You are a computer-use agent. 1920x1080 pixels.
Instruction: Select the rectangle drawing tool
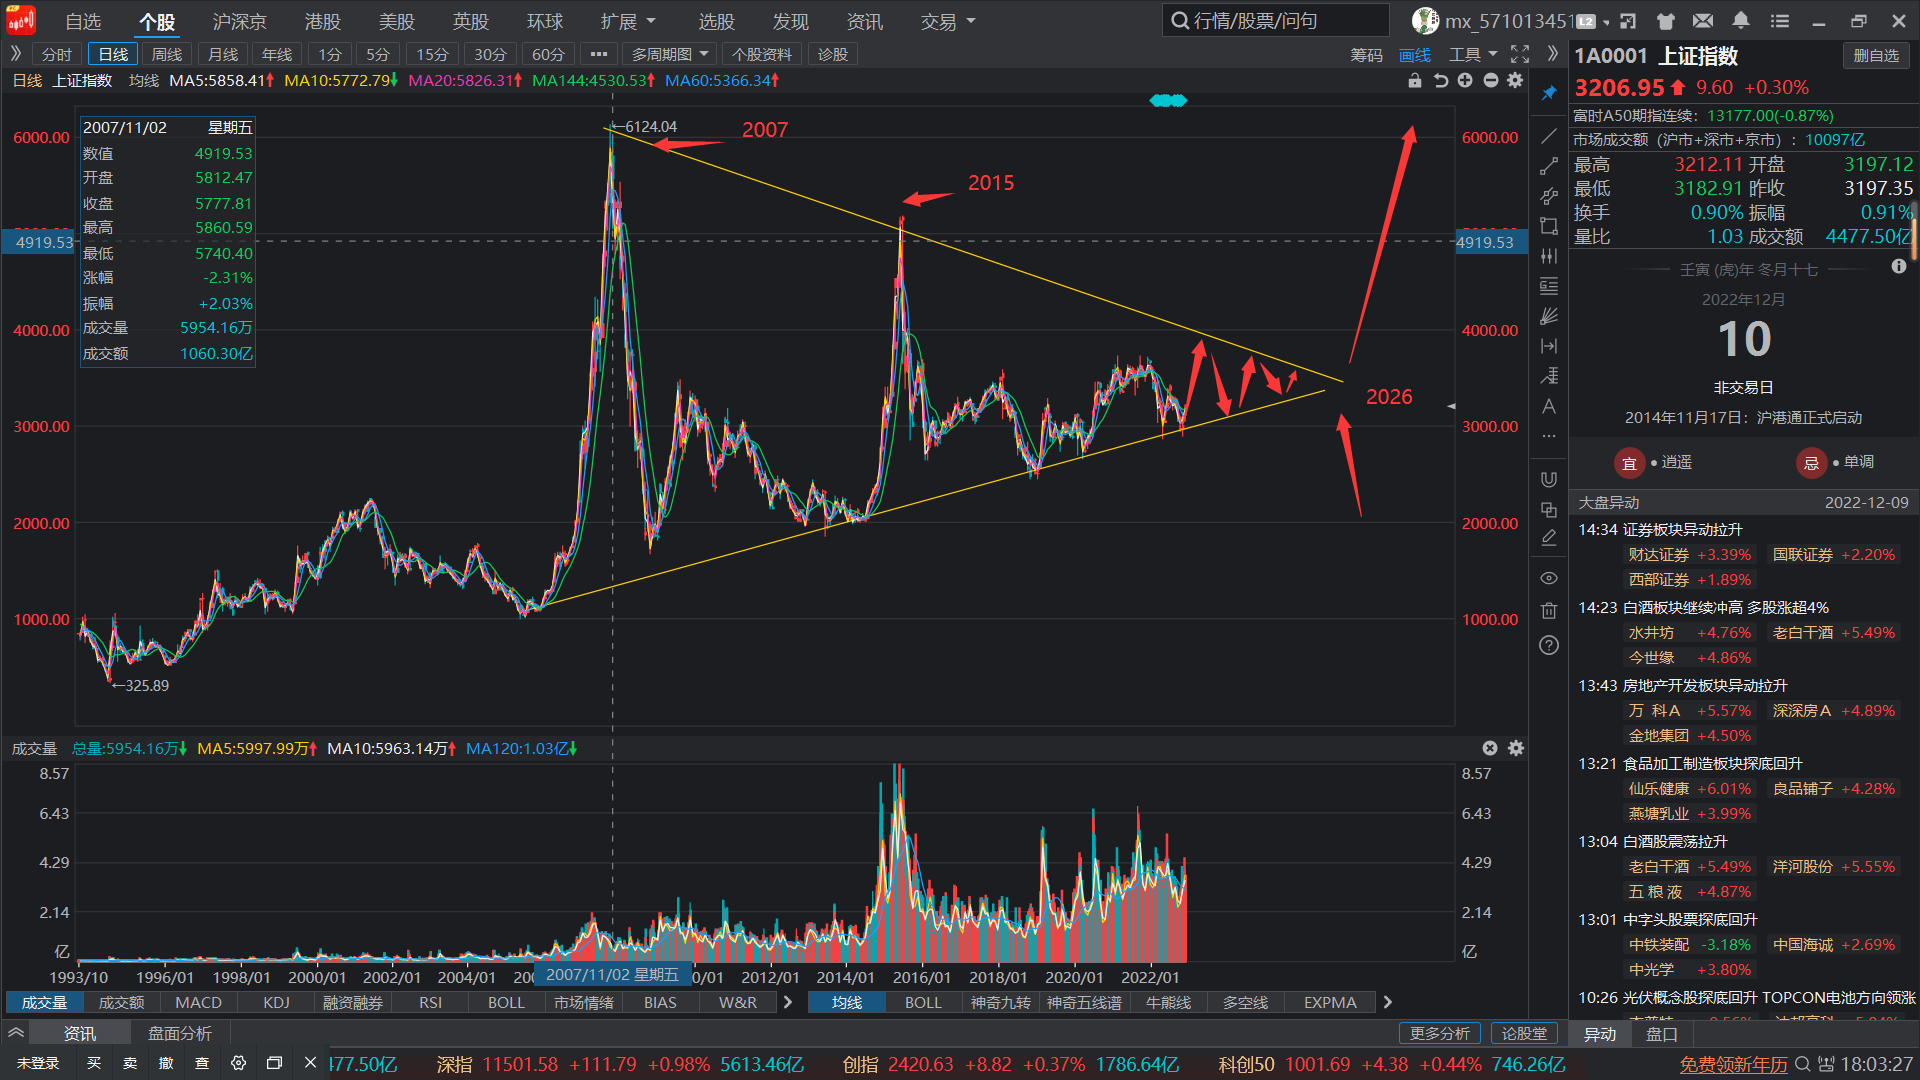(x=1549, y=226)
